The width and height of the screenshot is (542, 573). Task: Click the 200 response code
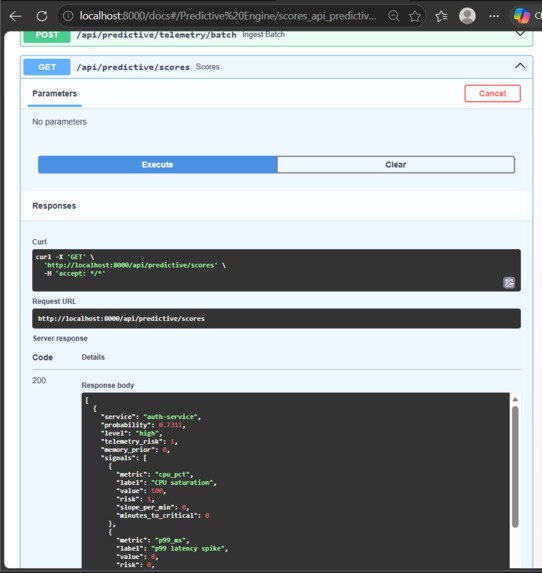(x=39, y=380)
